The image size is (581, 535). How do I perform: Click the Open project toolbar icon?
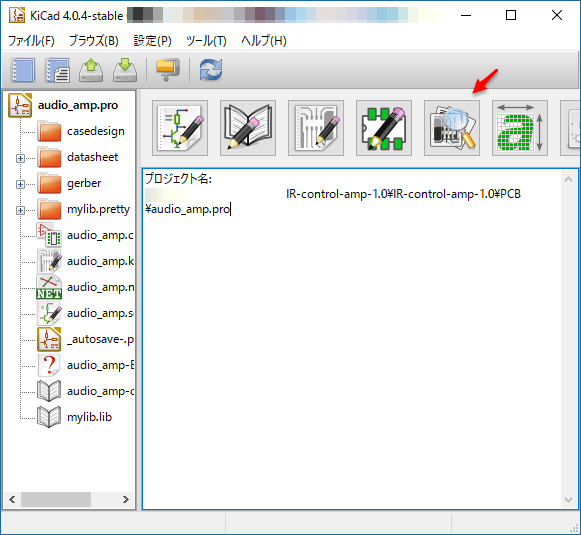(x=91, y=70)
